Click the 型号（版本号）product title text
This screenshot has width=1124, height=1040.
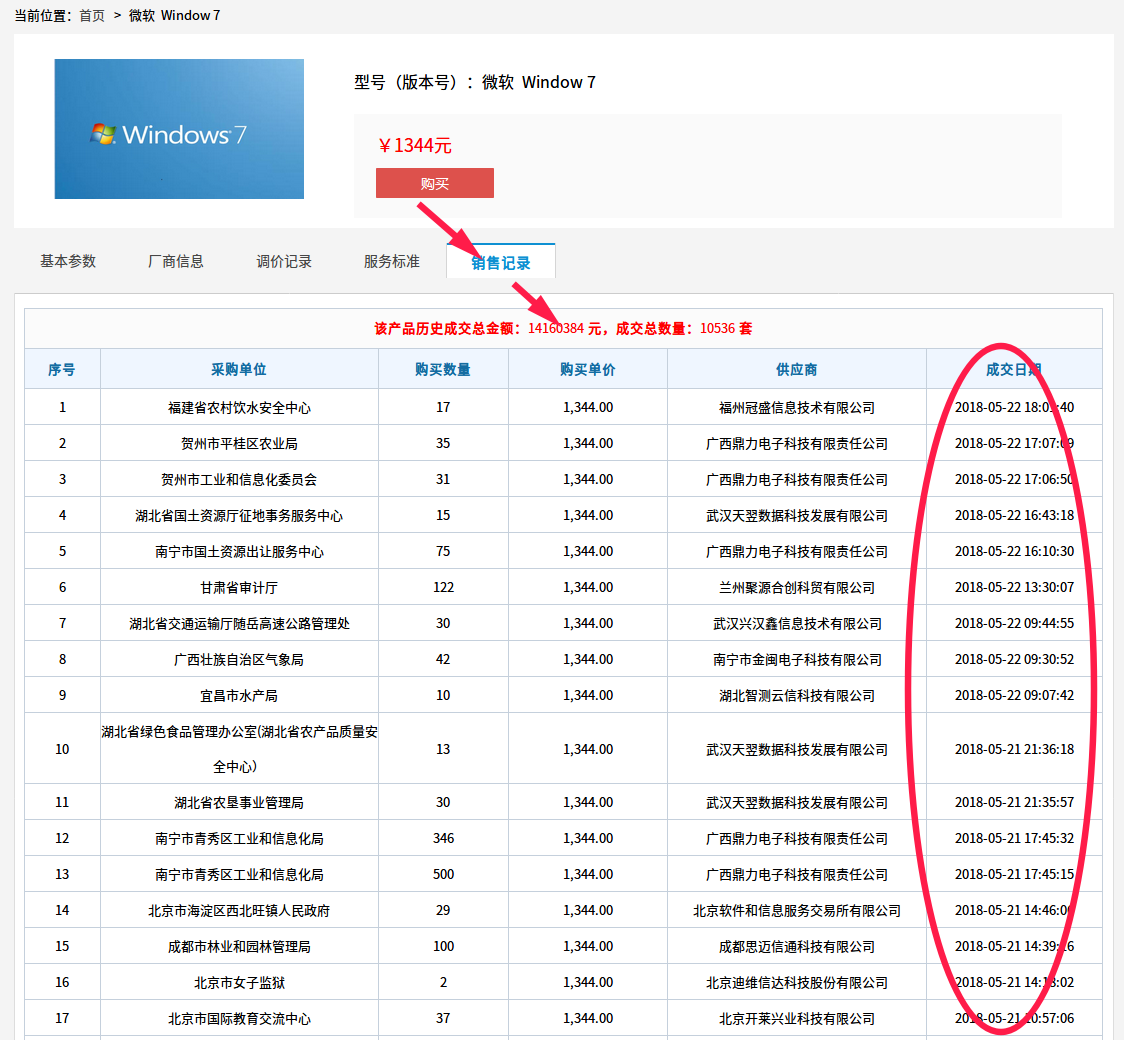[x=475, y=82]
